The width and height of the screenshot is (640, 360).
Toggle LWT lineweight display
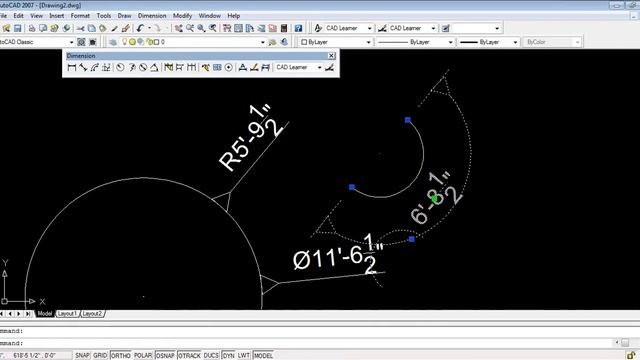click(244, 356)
